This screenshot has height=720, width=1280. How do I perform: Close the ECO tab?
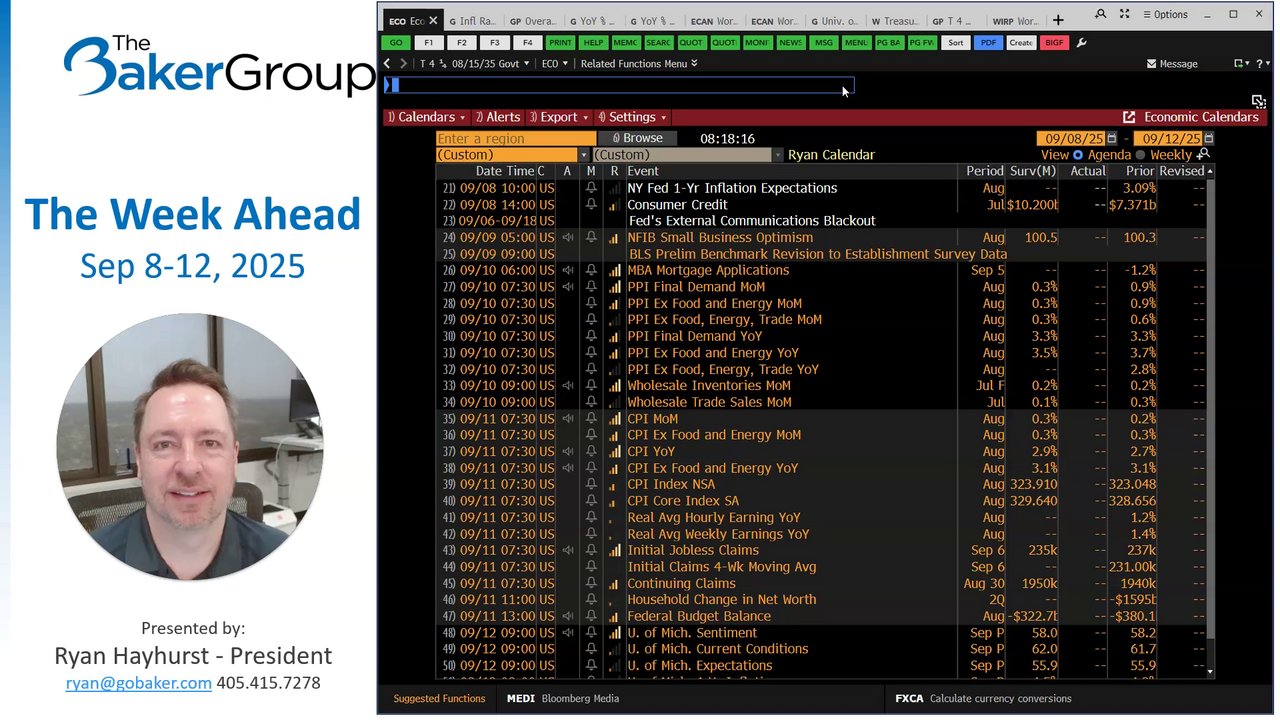pos(432,21)
